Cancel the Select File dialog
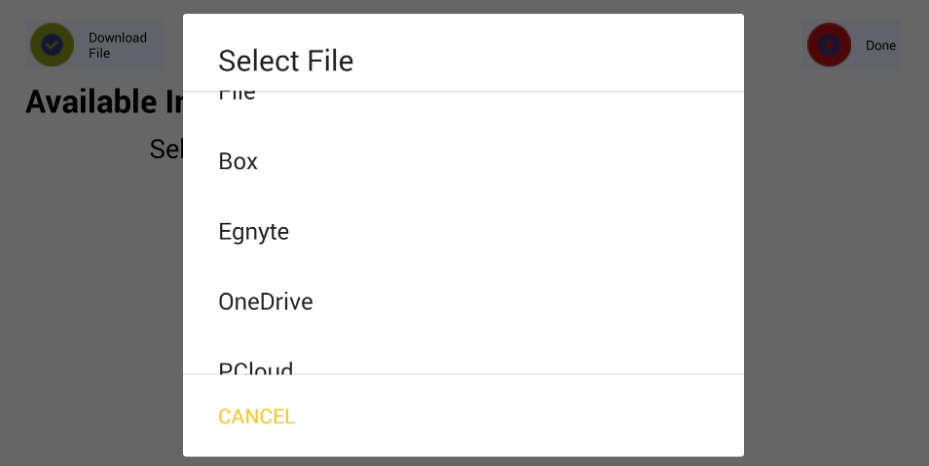 tap(256, 416)
